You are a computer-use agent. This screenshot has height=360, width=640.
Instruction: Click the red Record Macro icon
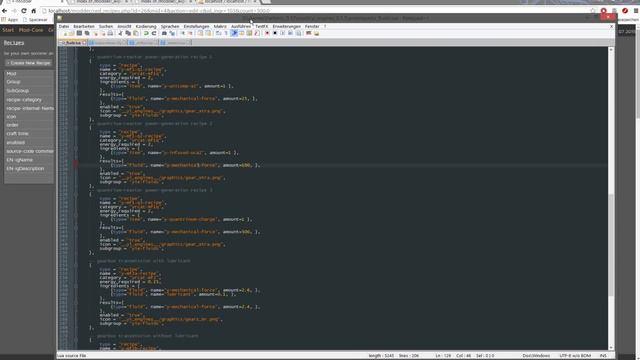[267, 33]
